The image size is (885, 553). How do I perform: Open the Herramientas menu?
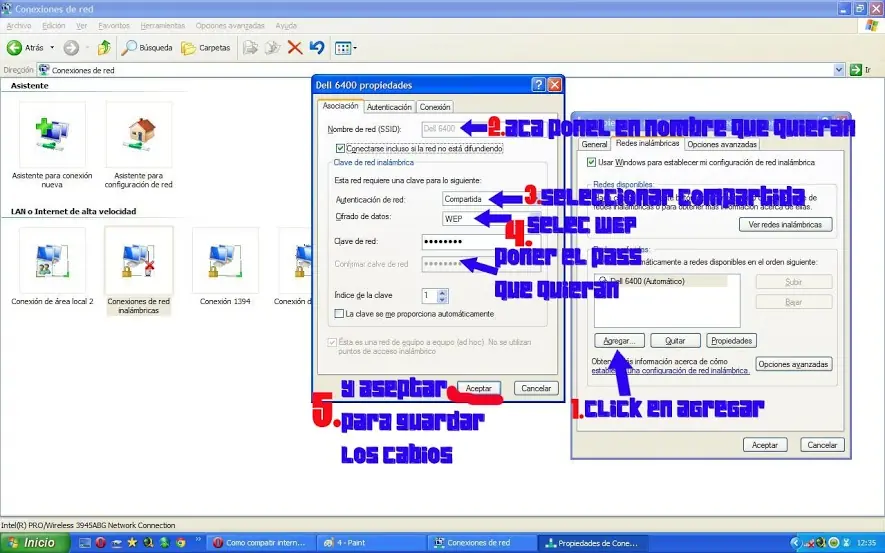click(163, 26)
